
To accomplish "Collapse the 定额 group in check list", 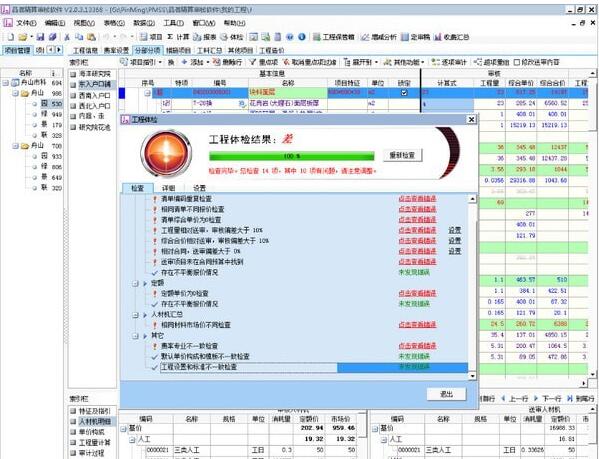I will coord(135,283).
